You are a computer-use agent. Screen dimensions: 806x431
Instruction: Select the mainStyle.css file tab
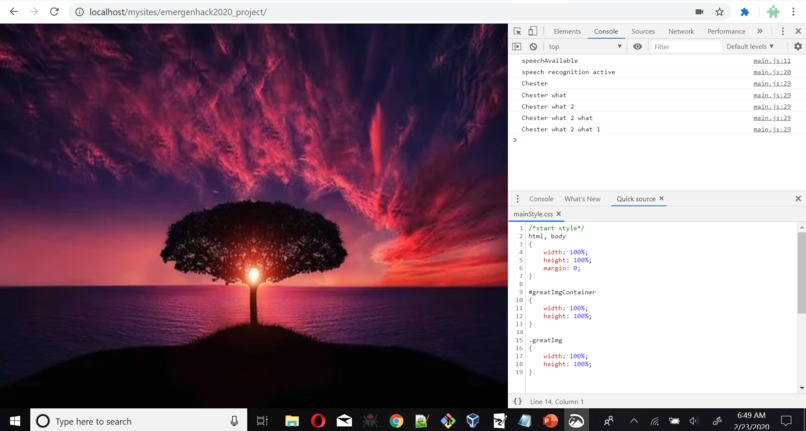533,213
